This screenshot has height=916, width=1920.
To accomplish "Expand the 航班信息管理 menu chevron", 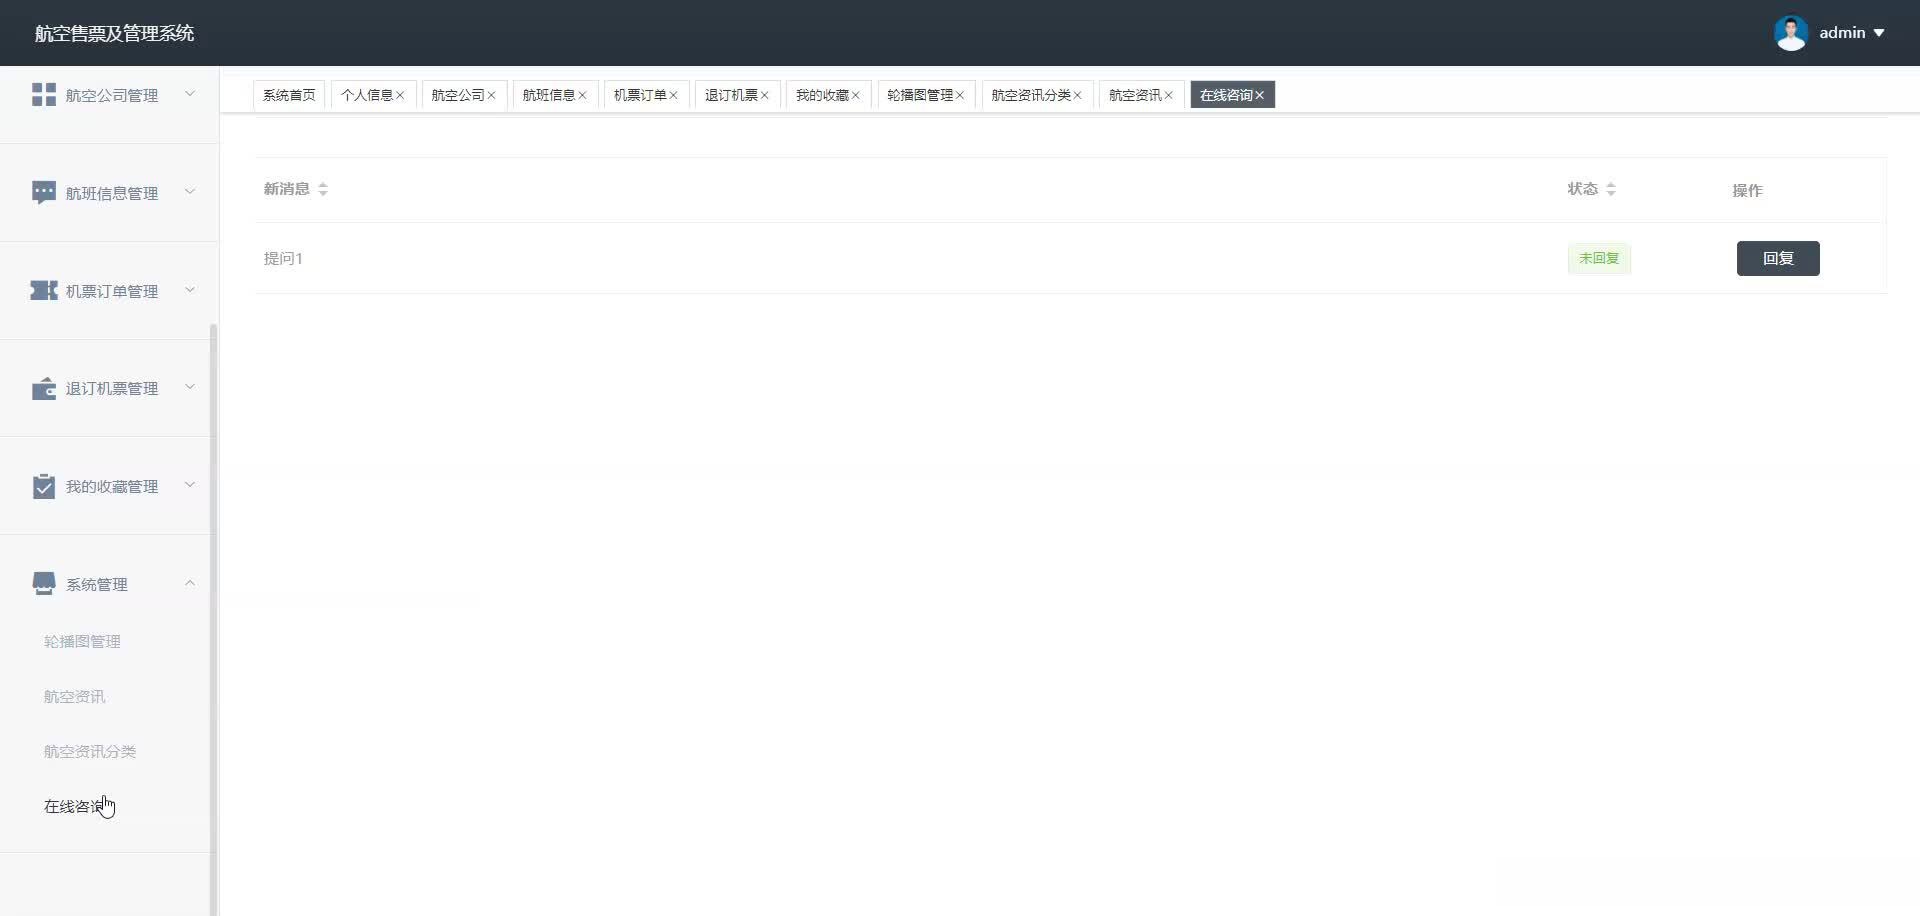I will pyautogui.click(x=190, y=192).
